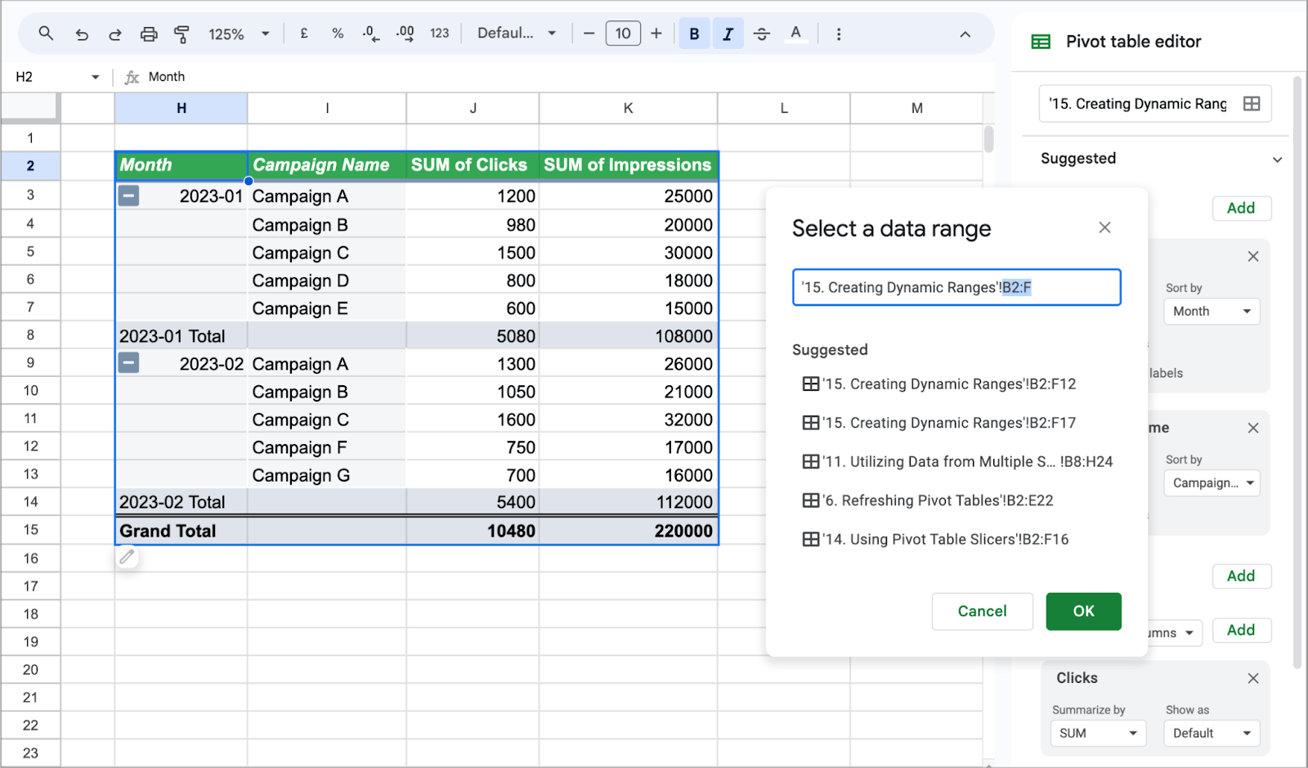Toggle italic formatting
Image resolution: width=1308 pixels, height=768 pixels.
[x=728, y=34]
